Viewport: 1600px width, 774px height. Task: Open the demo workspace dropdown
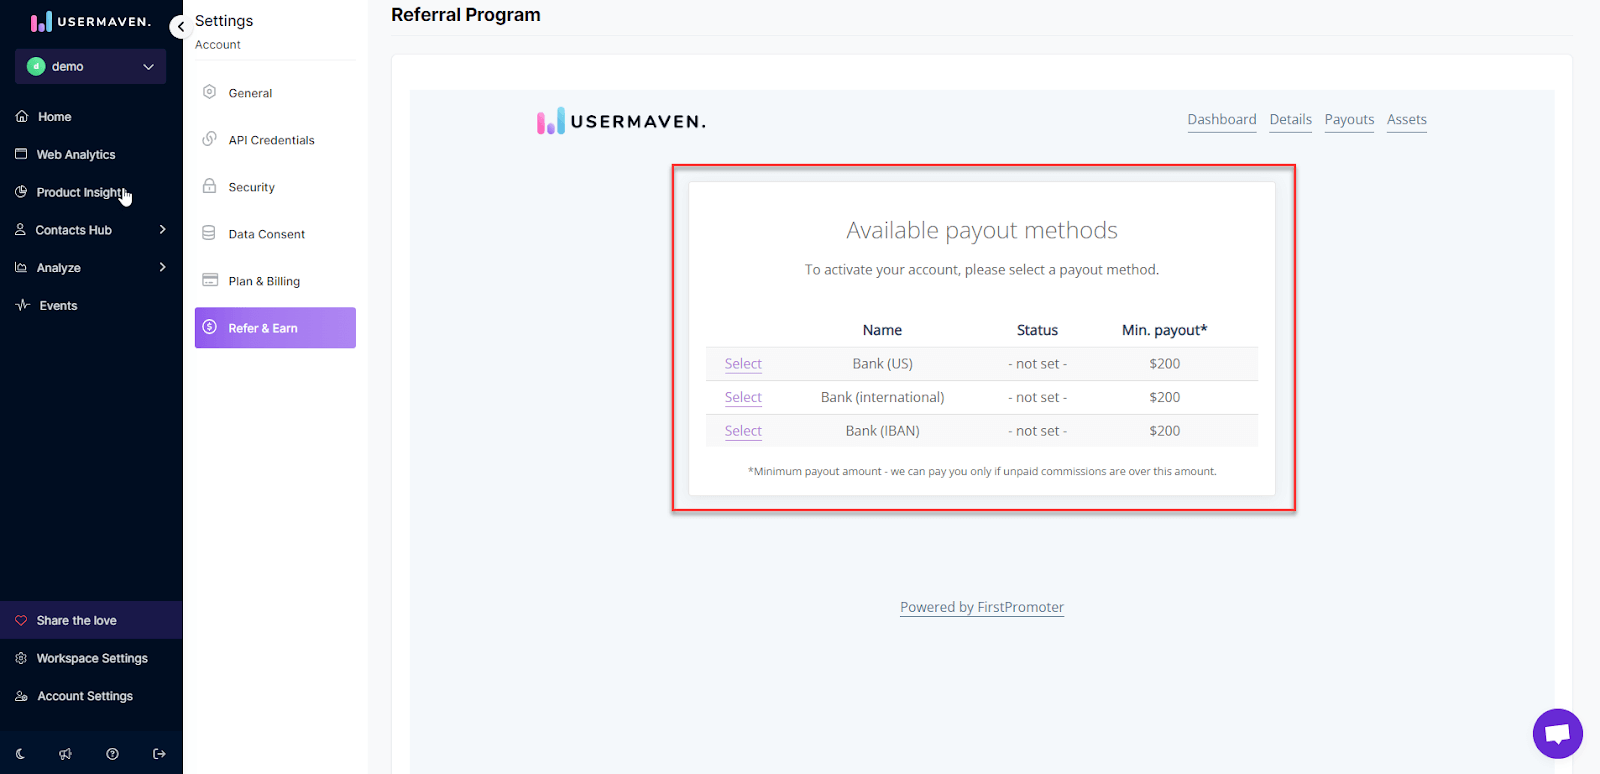click(x=90, y=67)
